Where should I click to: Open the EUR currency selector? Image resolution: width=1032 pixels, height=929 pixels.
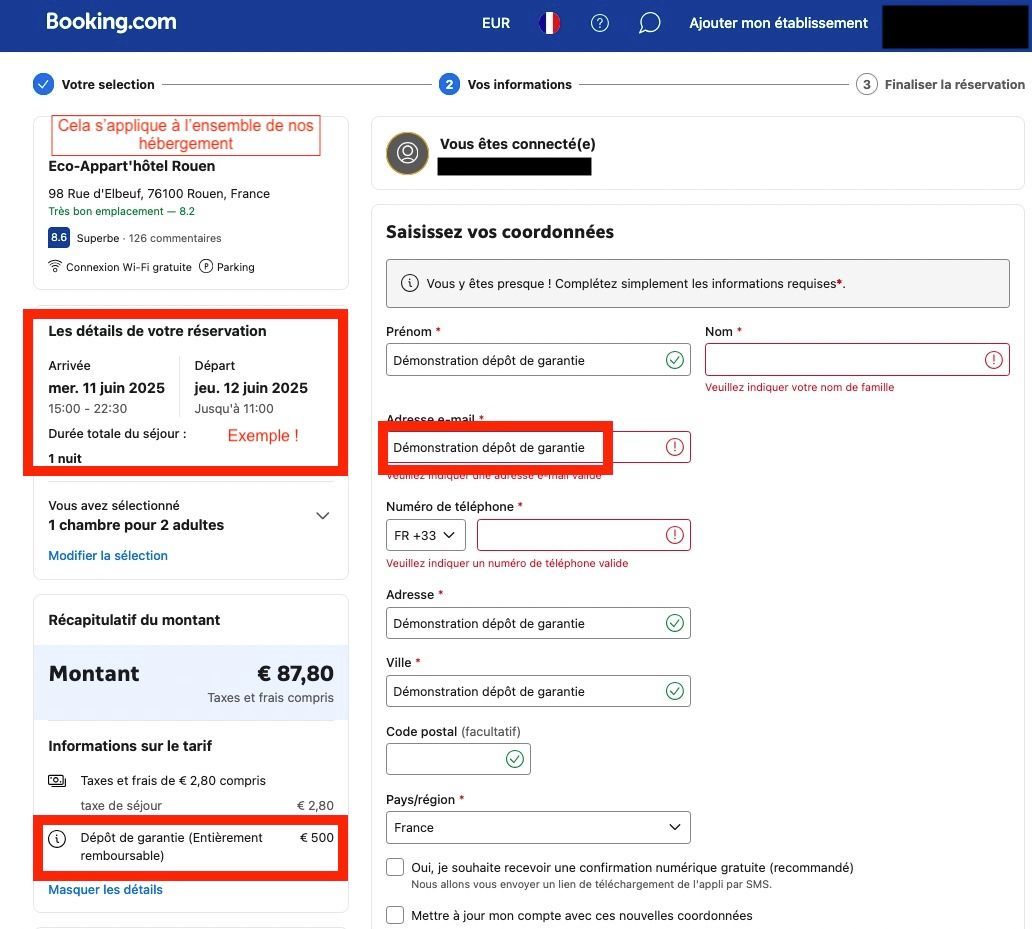496,23
